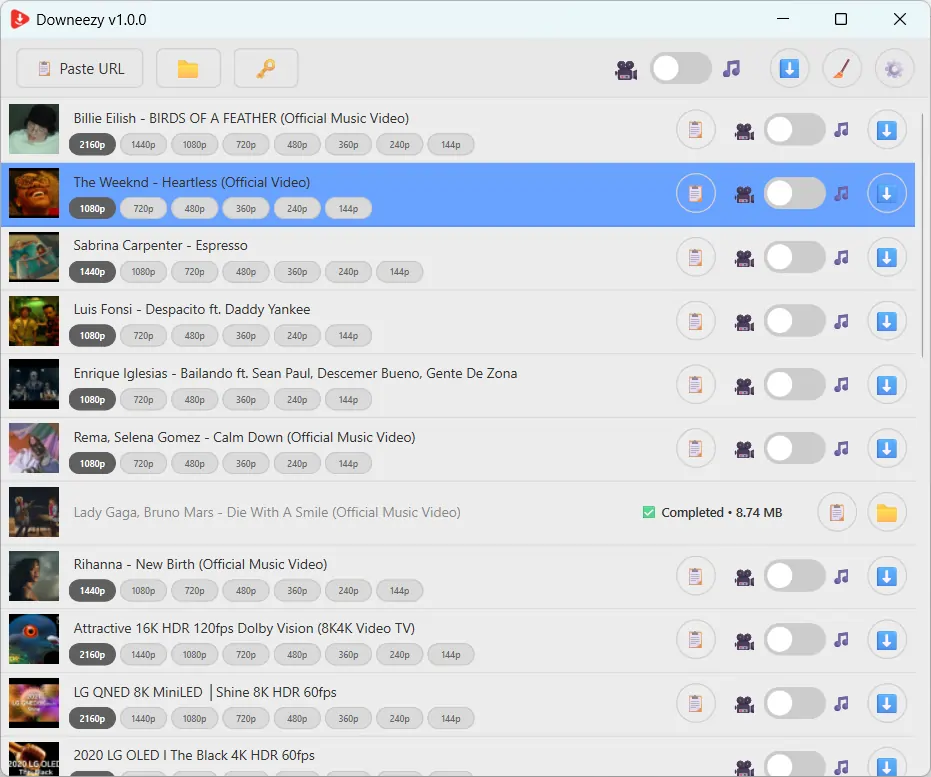931x777 pixels.
Task: Pick 144p for Rihanna New Birth video
Action: click(x=399, y=591)
